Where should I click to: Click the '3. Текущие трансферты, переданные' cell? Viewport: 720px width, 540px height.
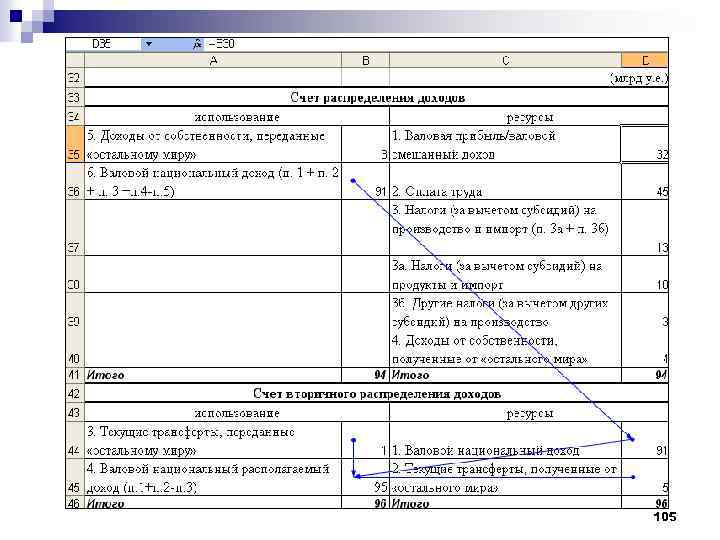tap(213, 440)
